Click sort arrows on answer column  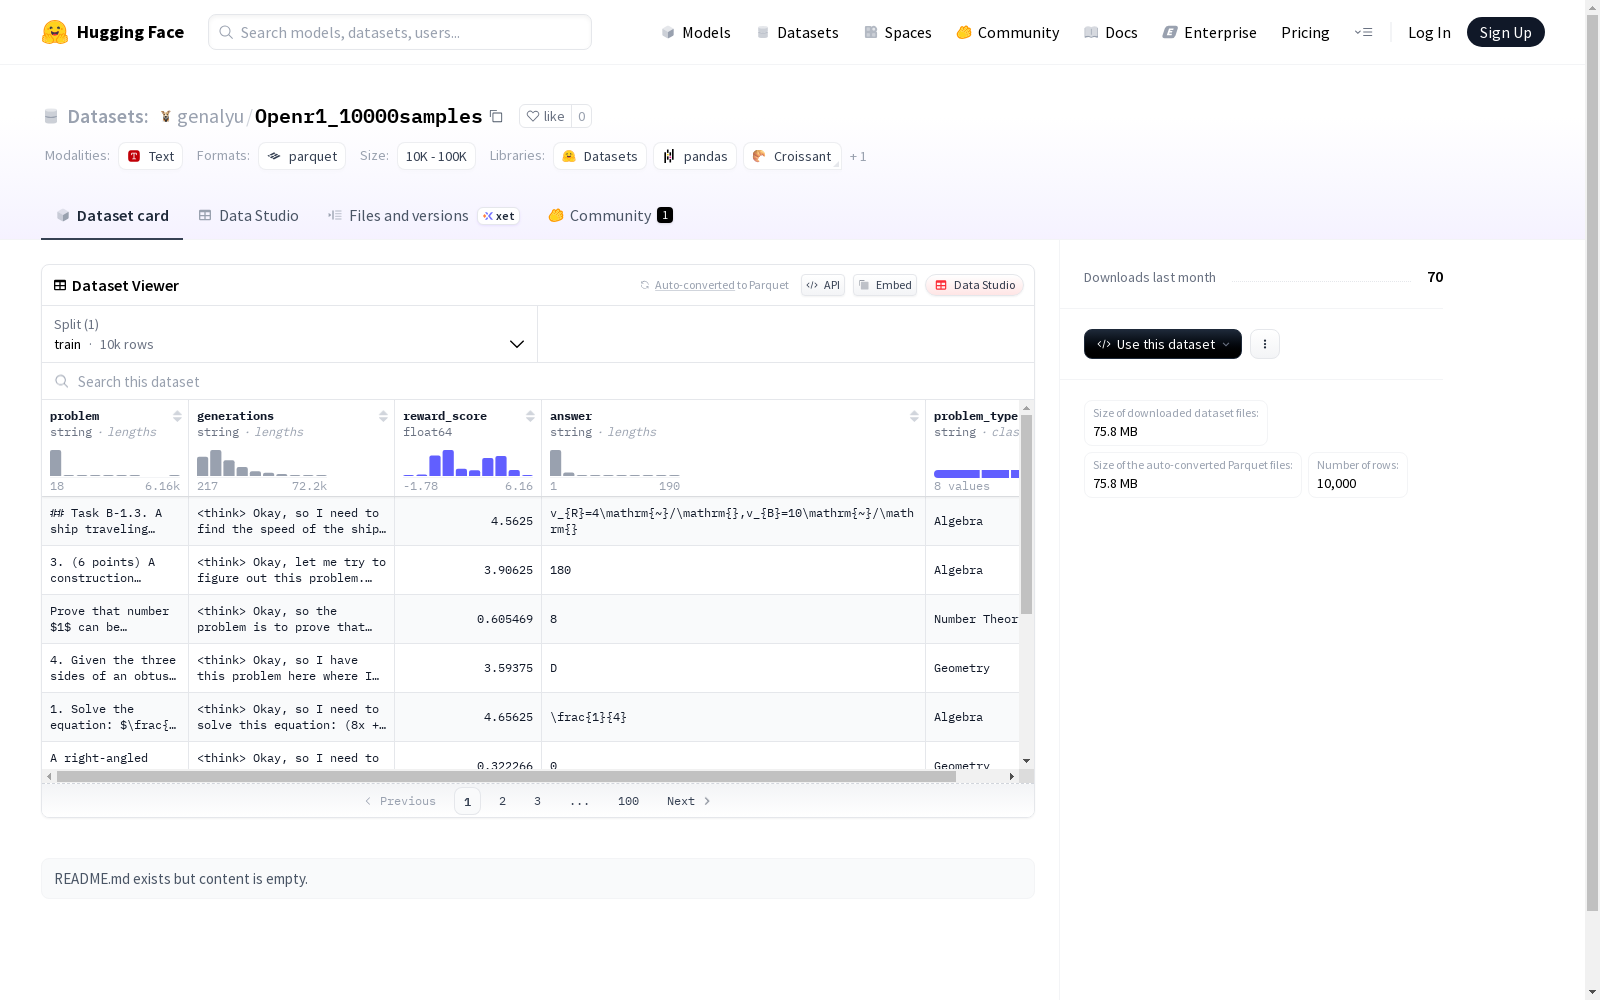point(914,416)
